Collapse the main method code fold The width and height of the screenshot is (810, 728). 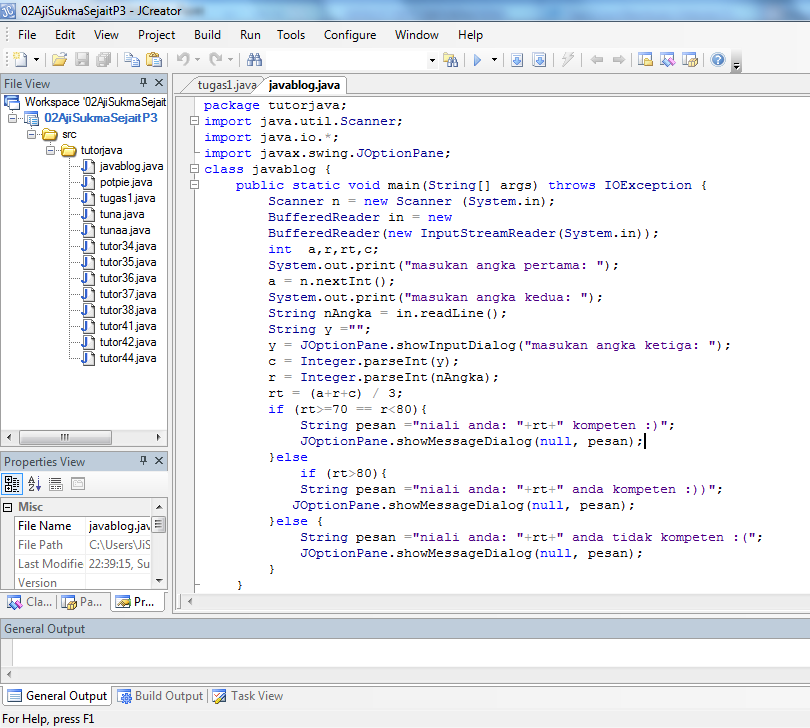click(194, 185)
